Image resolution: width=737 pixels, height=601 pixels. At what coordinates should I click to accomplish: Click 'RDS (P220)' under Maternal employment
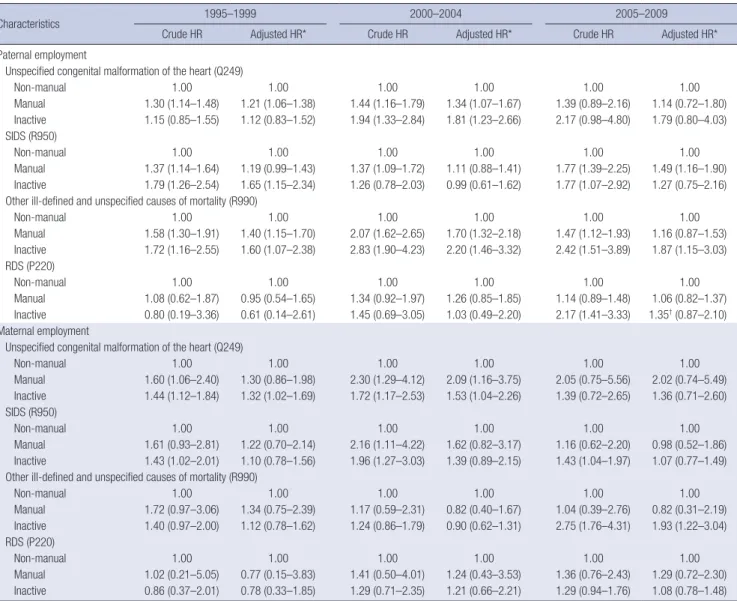pos(30,542)
